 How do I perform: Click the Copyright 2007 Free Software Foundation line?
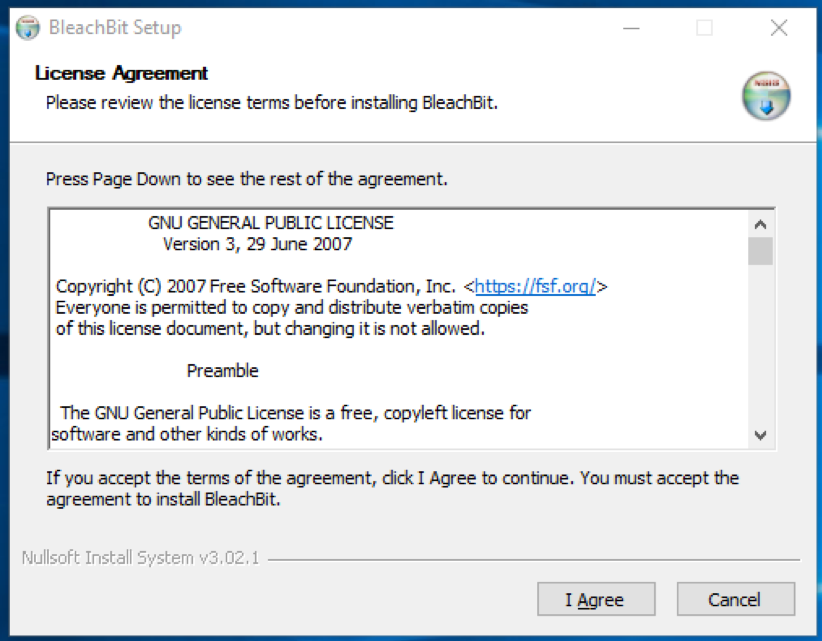coord(260,286)
